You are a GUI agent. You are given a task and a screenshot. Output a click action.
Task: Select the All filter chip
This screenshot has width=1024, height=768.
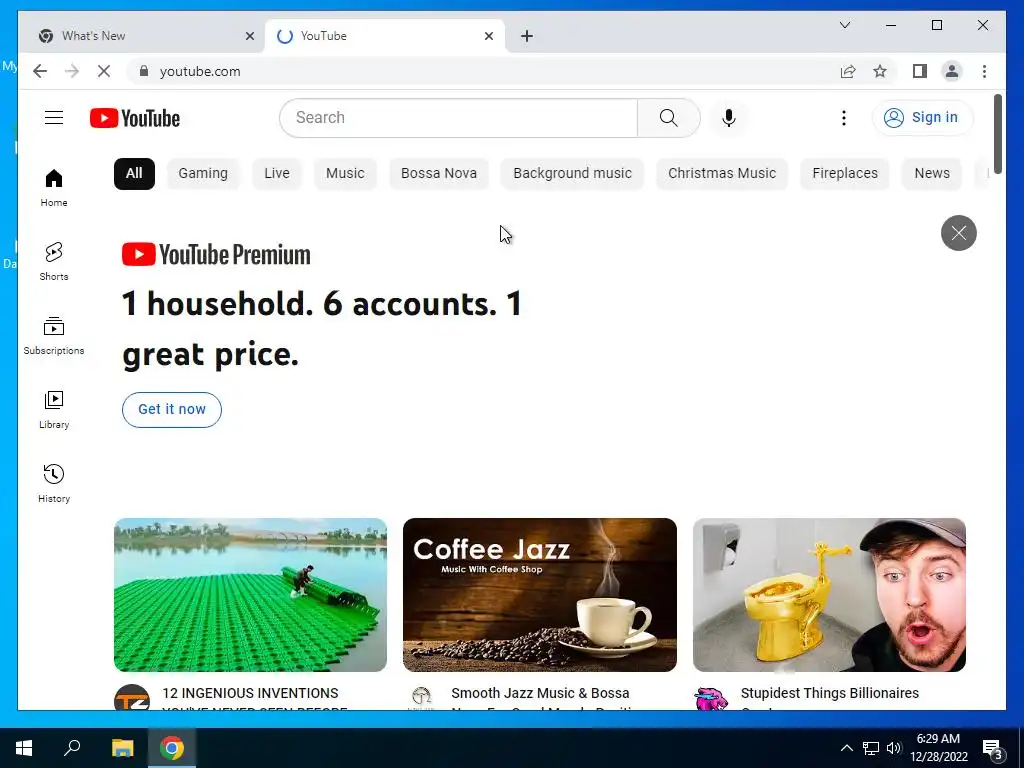(x=134, y=174)
